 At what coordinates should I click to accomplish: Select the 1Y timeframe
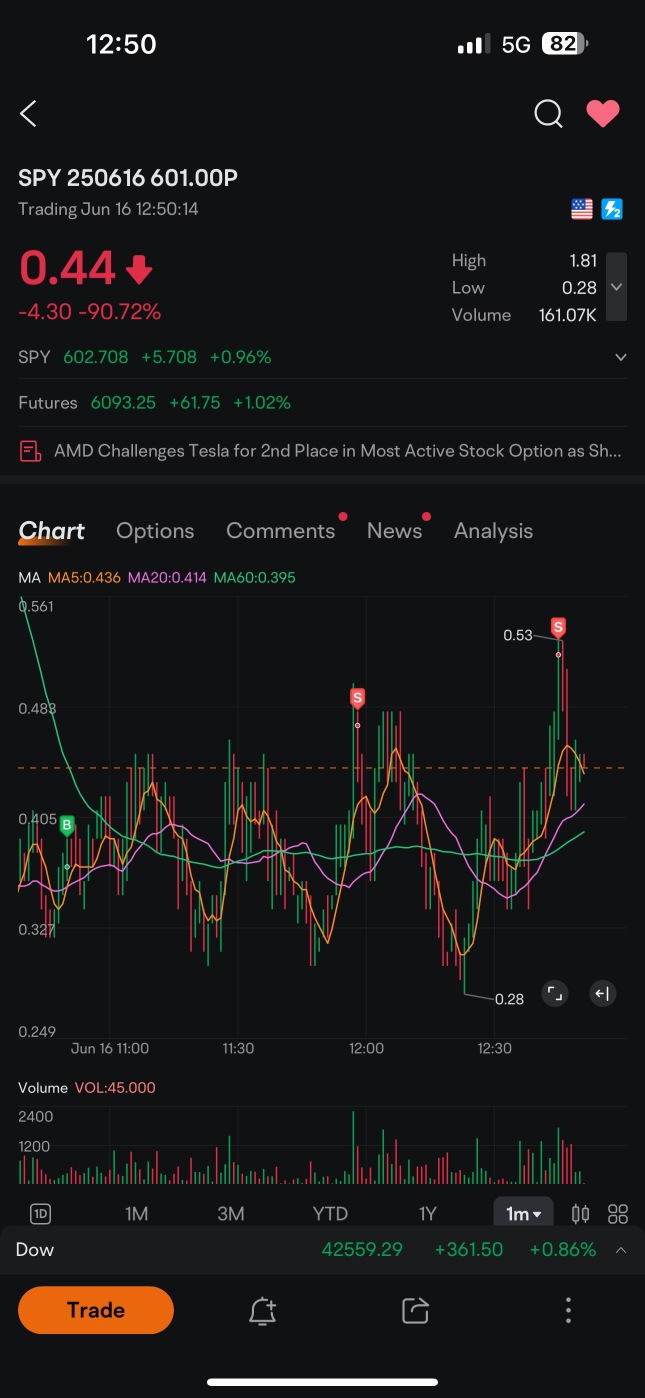click(427, 1214)
